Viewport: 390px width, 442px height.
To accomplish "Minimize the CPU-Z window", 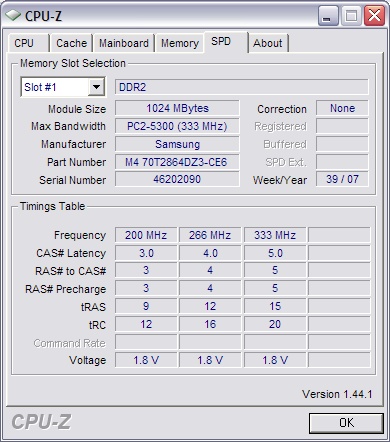I will click(x=328, y=16).
